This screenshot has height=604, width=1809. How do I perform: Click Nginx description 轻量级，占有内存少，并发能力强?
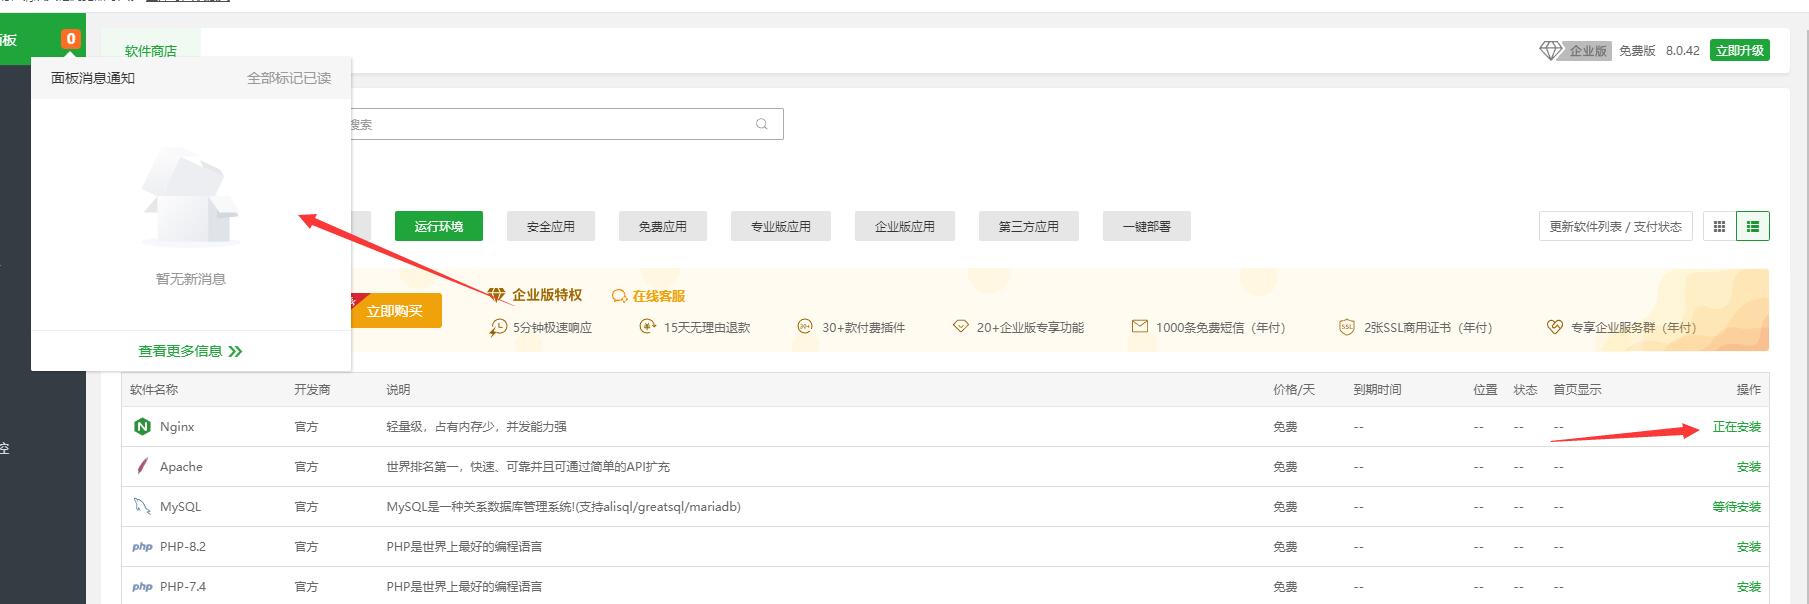point(476,427)
